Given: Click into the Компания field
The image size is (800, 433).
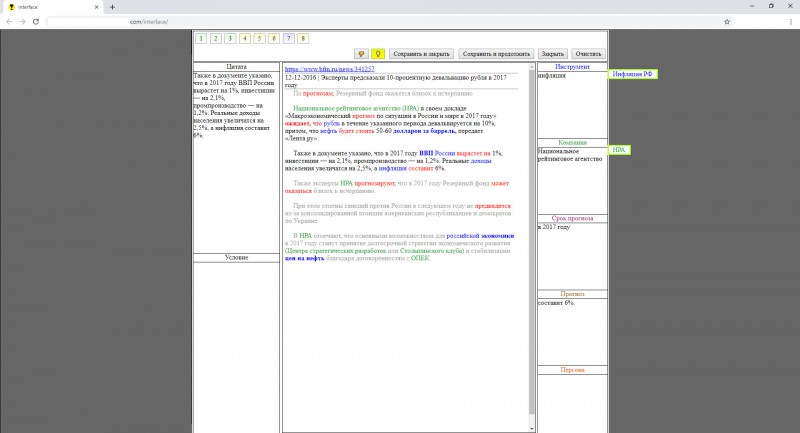Looking at the screenshot, I should click(572, 180).
